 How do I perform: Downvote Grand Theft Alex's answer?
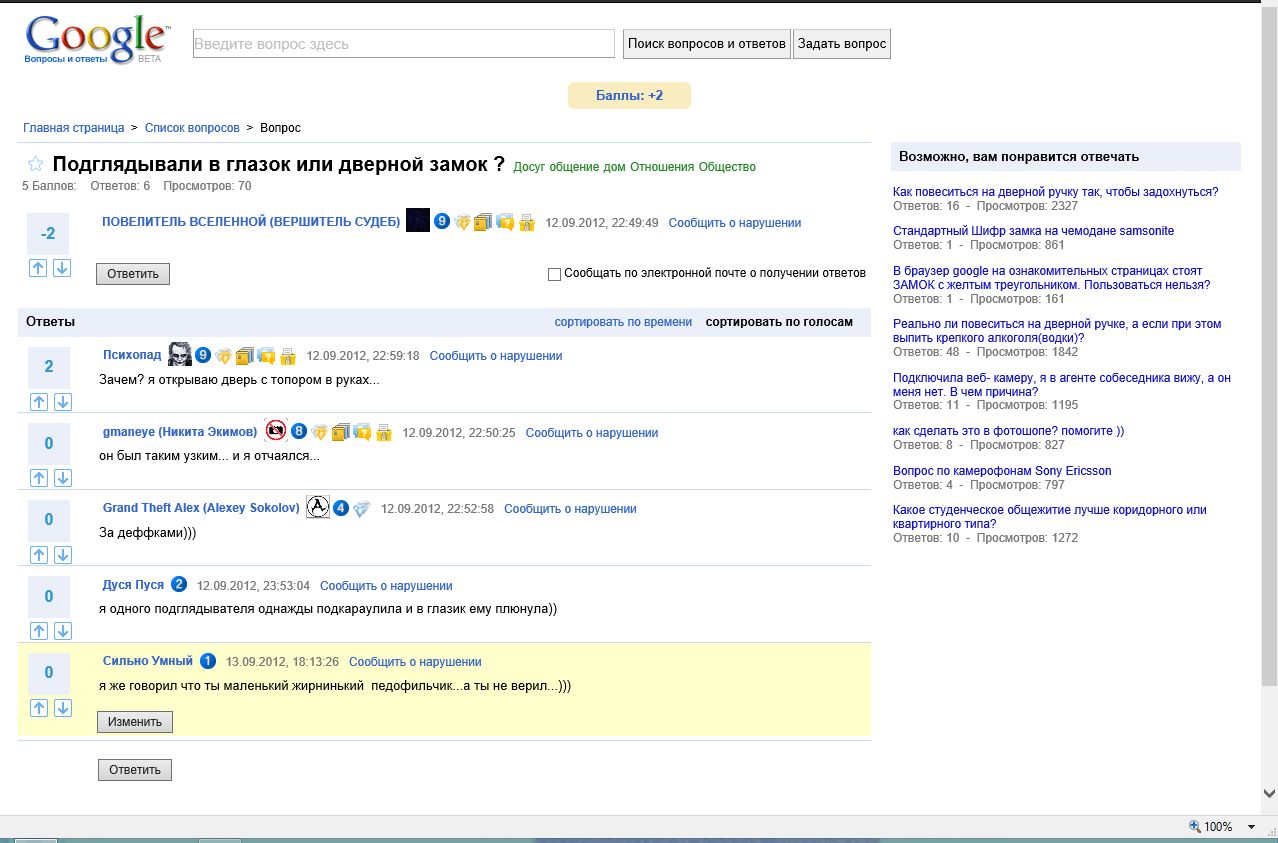[x=62, y=555]
